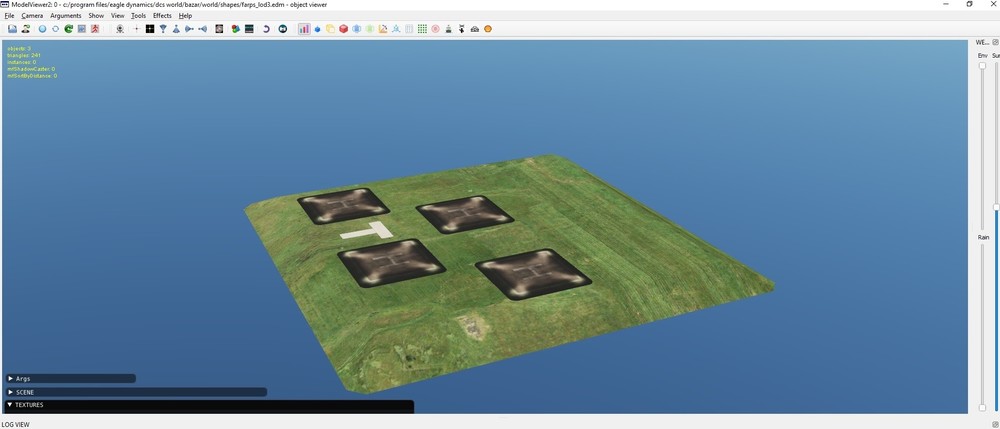Click the green reload arrow icon
1000x429 pixels.
click(68, 29)
